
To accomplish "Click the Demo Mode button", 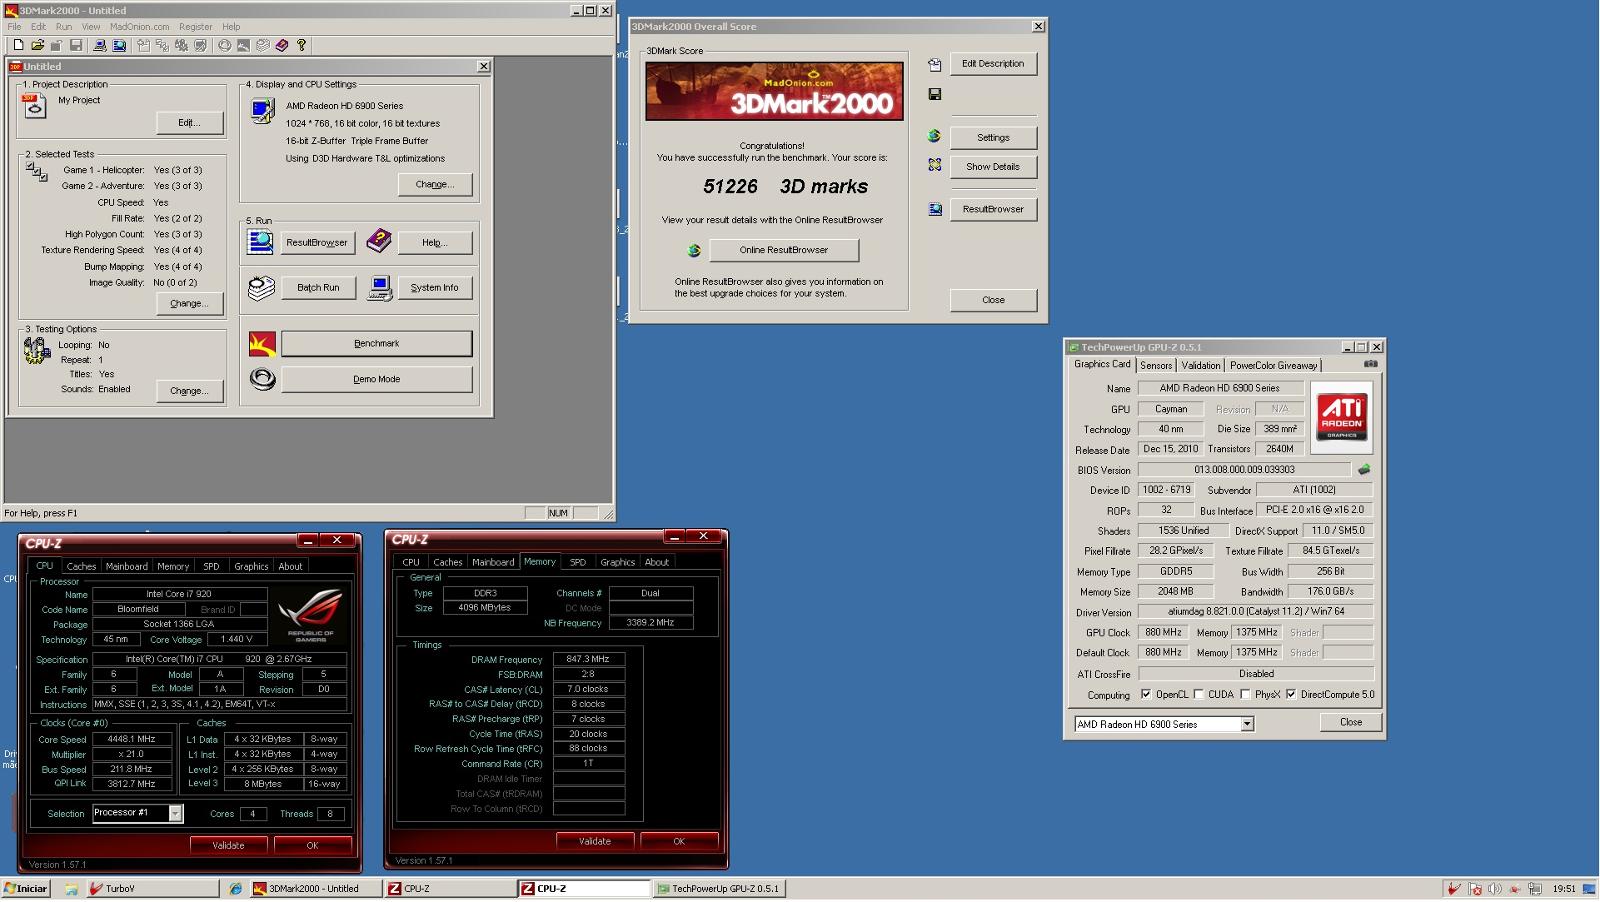I will coord(377,379).
